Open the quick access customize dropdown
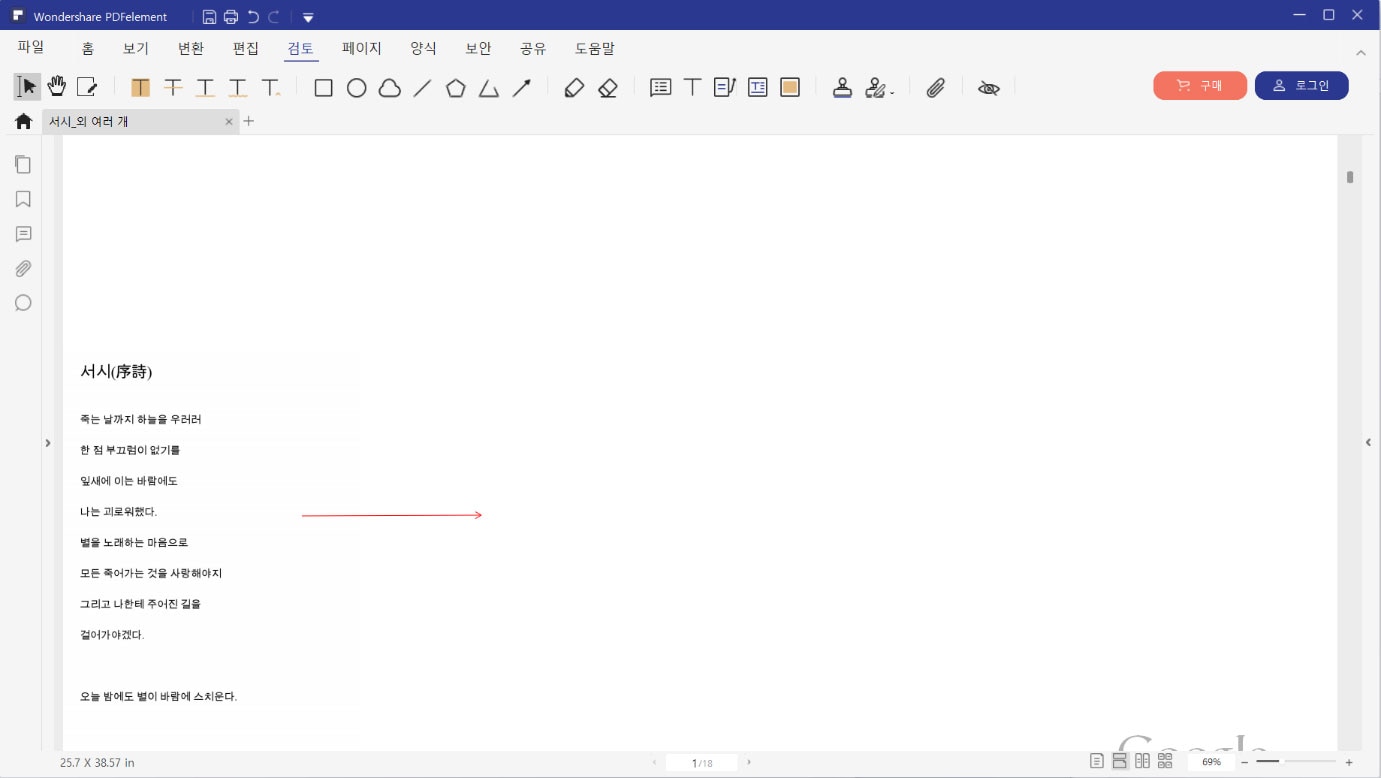1381x778 pixels. [x=308, y=17]
